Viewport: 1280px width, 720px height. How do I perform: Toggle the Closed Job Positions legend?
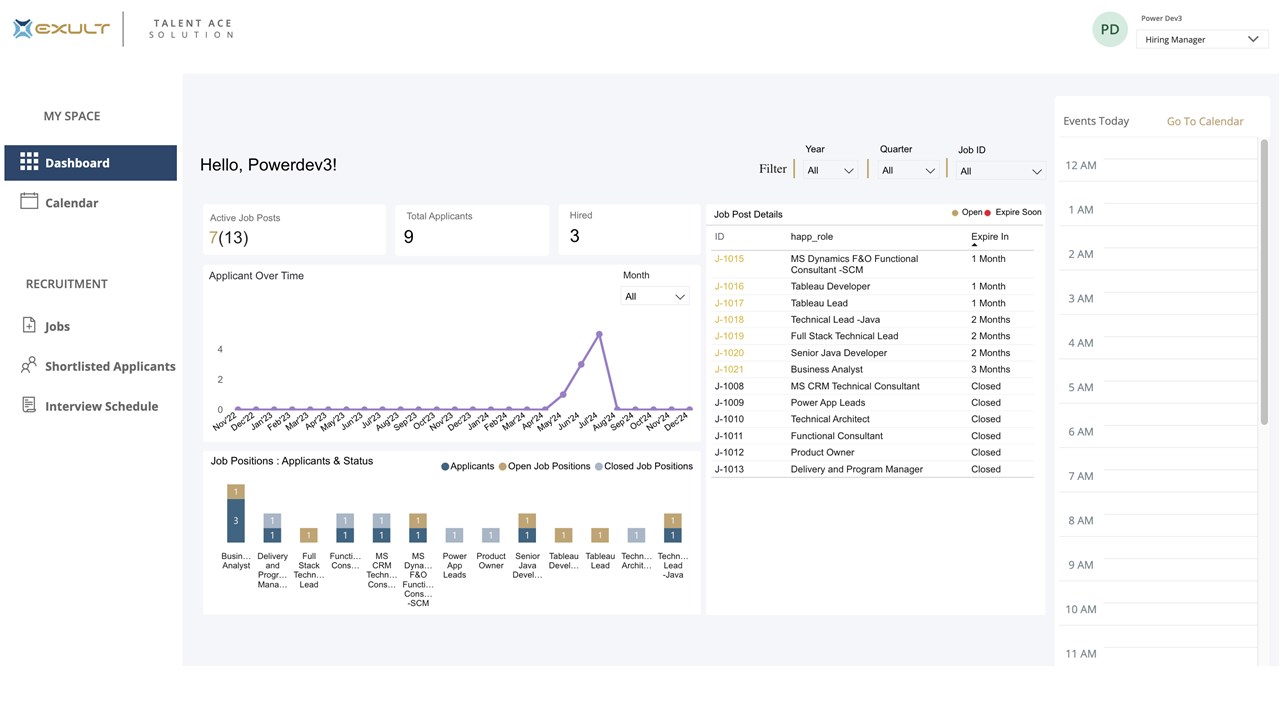click(x=599, y=466)
